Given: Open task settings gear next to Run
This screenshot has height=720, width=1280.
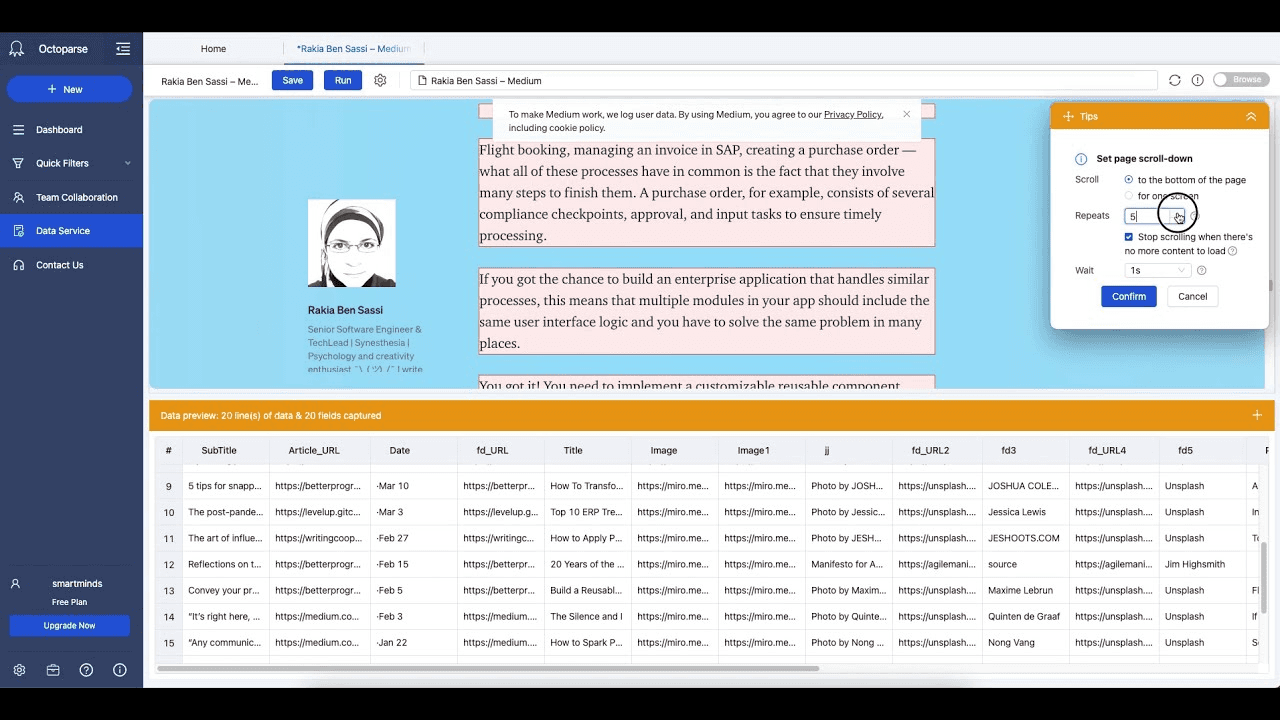Looking at the screenshot, I should coord(380,80).
